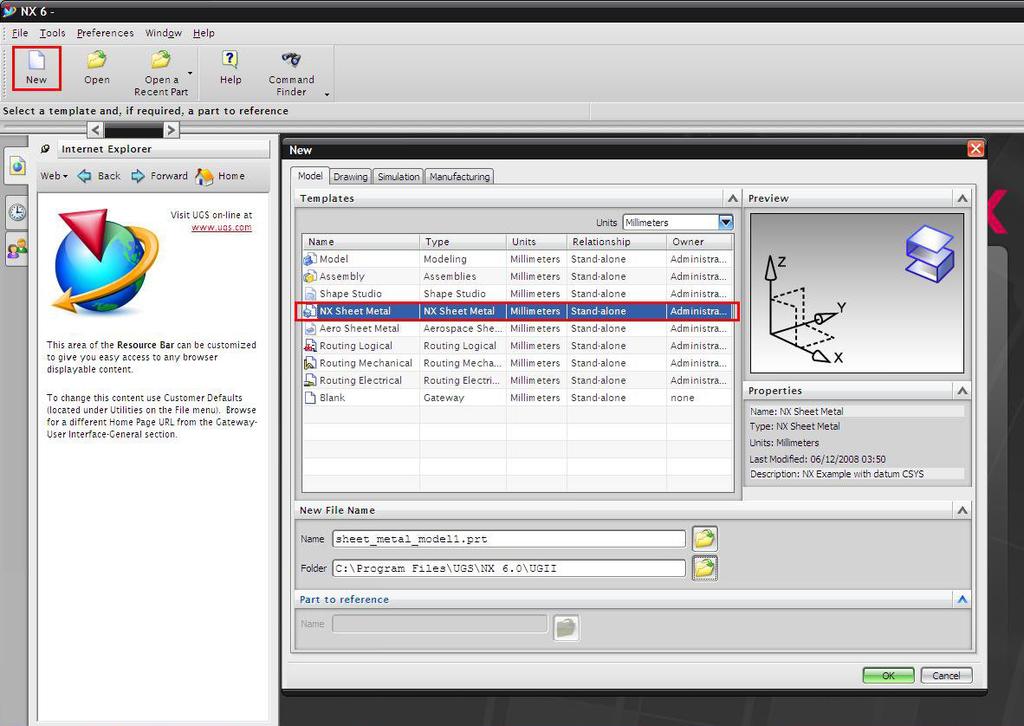The image size is (1024, 726).
Task: Click the Open toolbar icon
Action: tap(97, 68)
